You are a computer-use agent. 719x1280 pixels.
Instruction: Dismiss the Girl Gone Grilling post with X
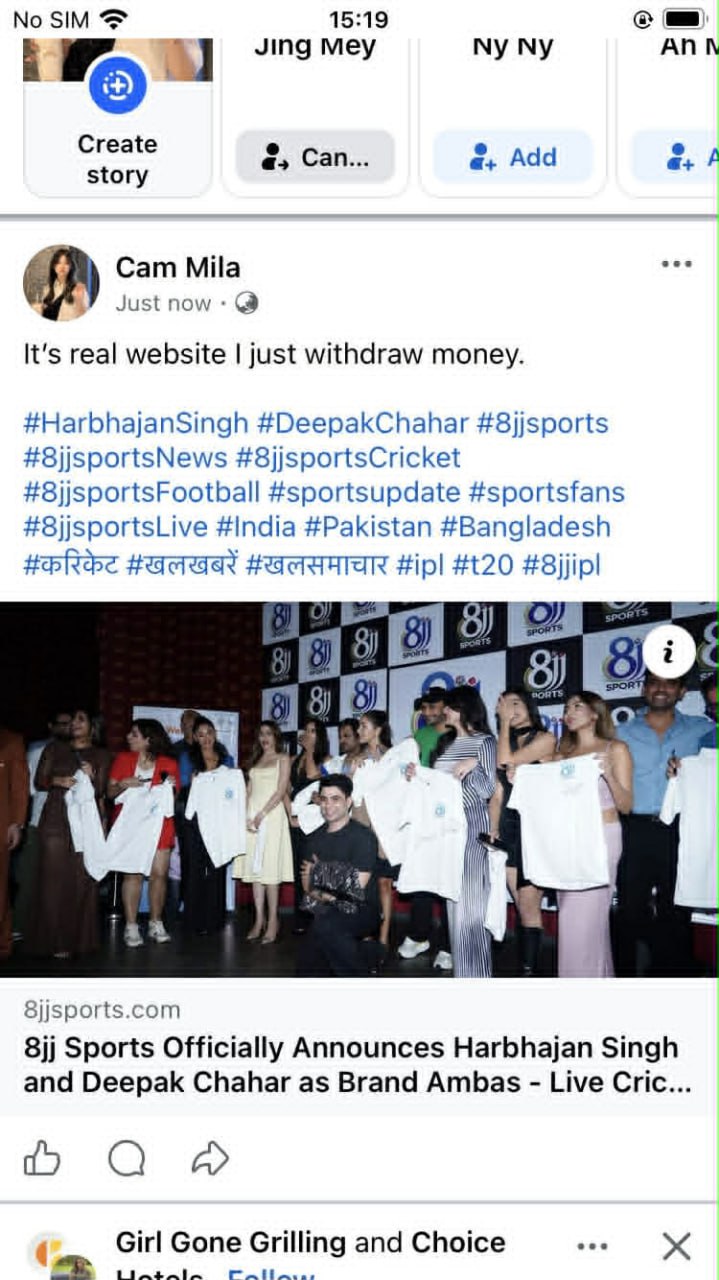pos(677,1246)
